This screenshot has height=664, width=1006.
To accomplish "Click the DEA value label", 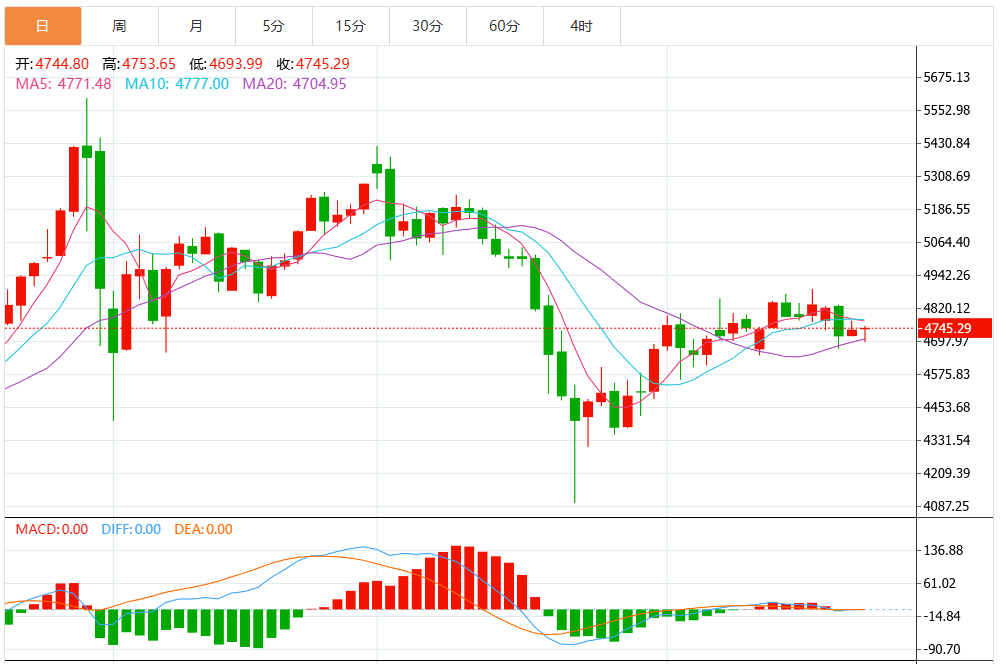I will 203,529.
